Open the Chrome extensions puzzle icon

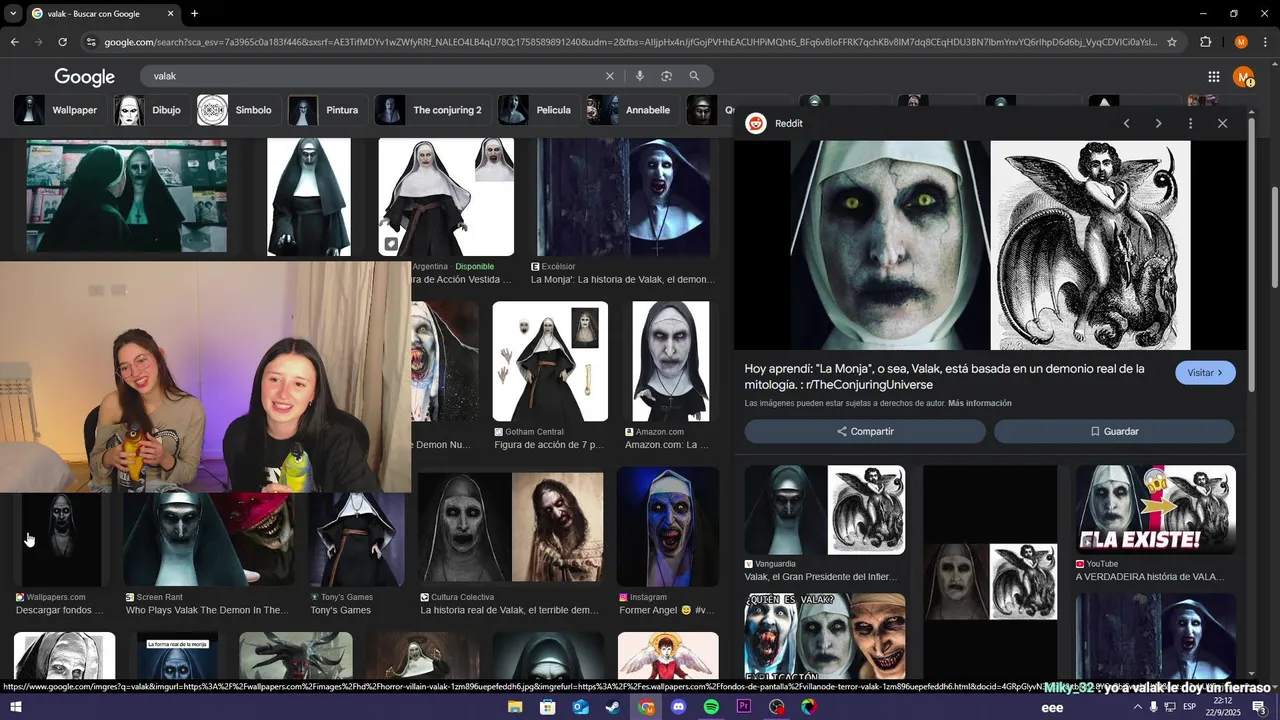(x=1205, y=42)
